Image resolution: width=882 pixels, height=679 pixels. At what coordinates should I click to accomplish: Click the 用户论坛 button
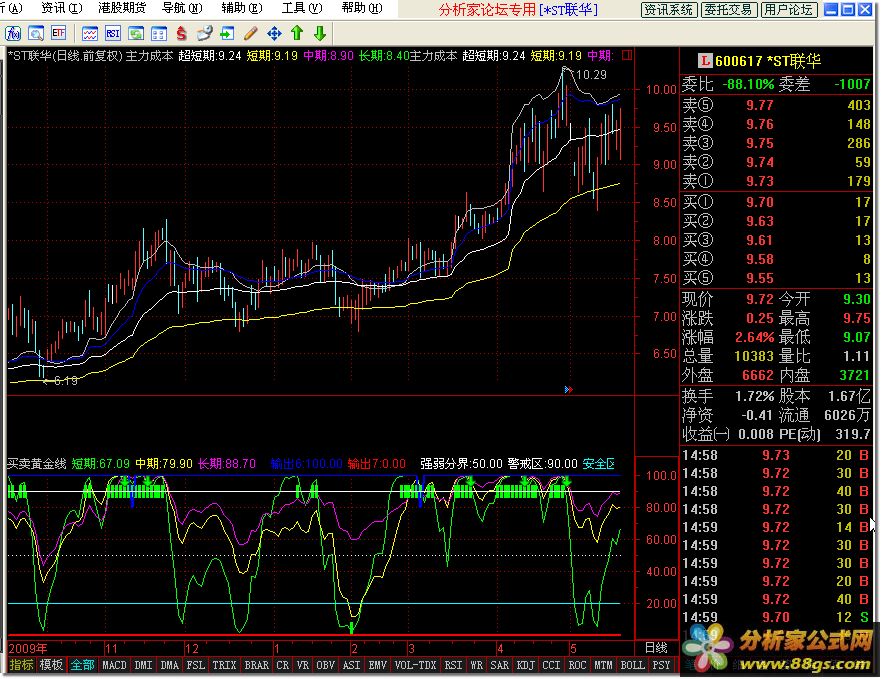(789, 10)
